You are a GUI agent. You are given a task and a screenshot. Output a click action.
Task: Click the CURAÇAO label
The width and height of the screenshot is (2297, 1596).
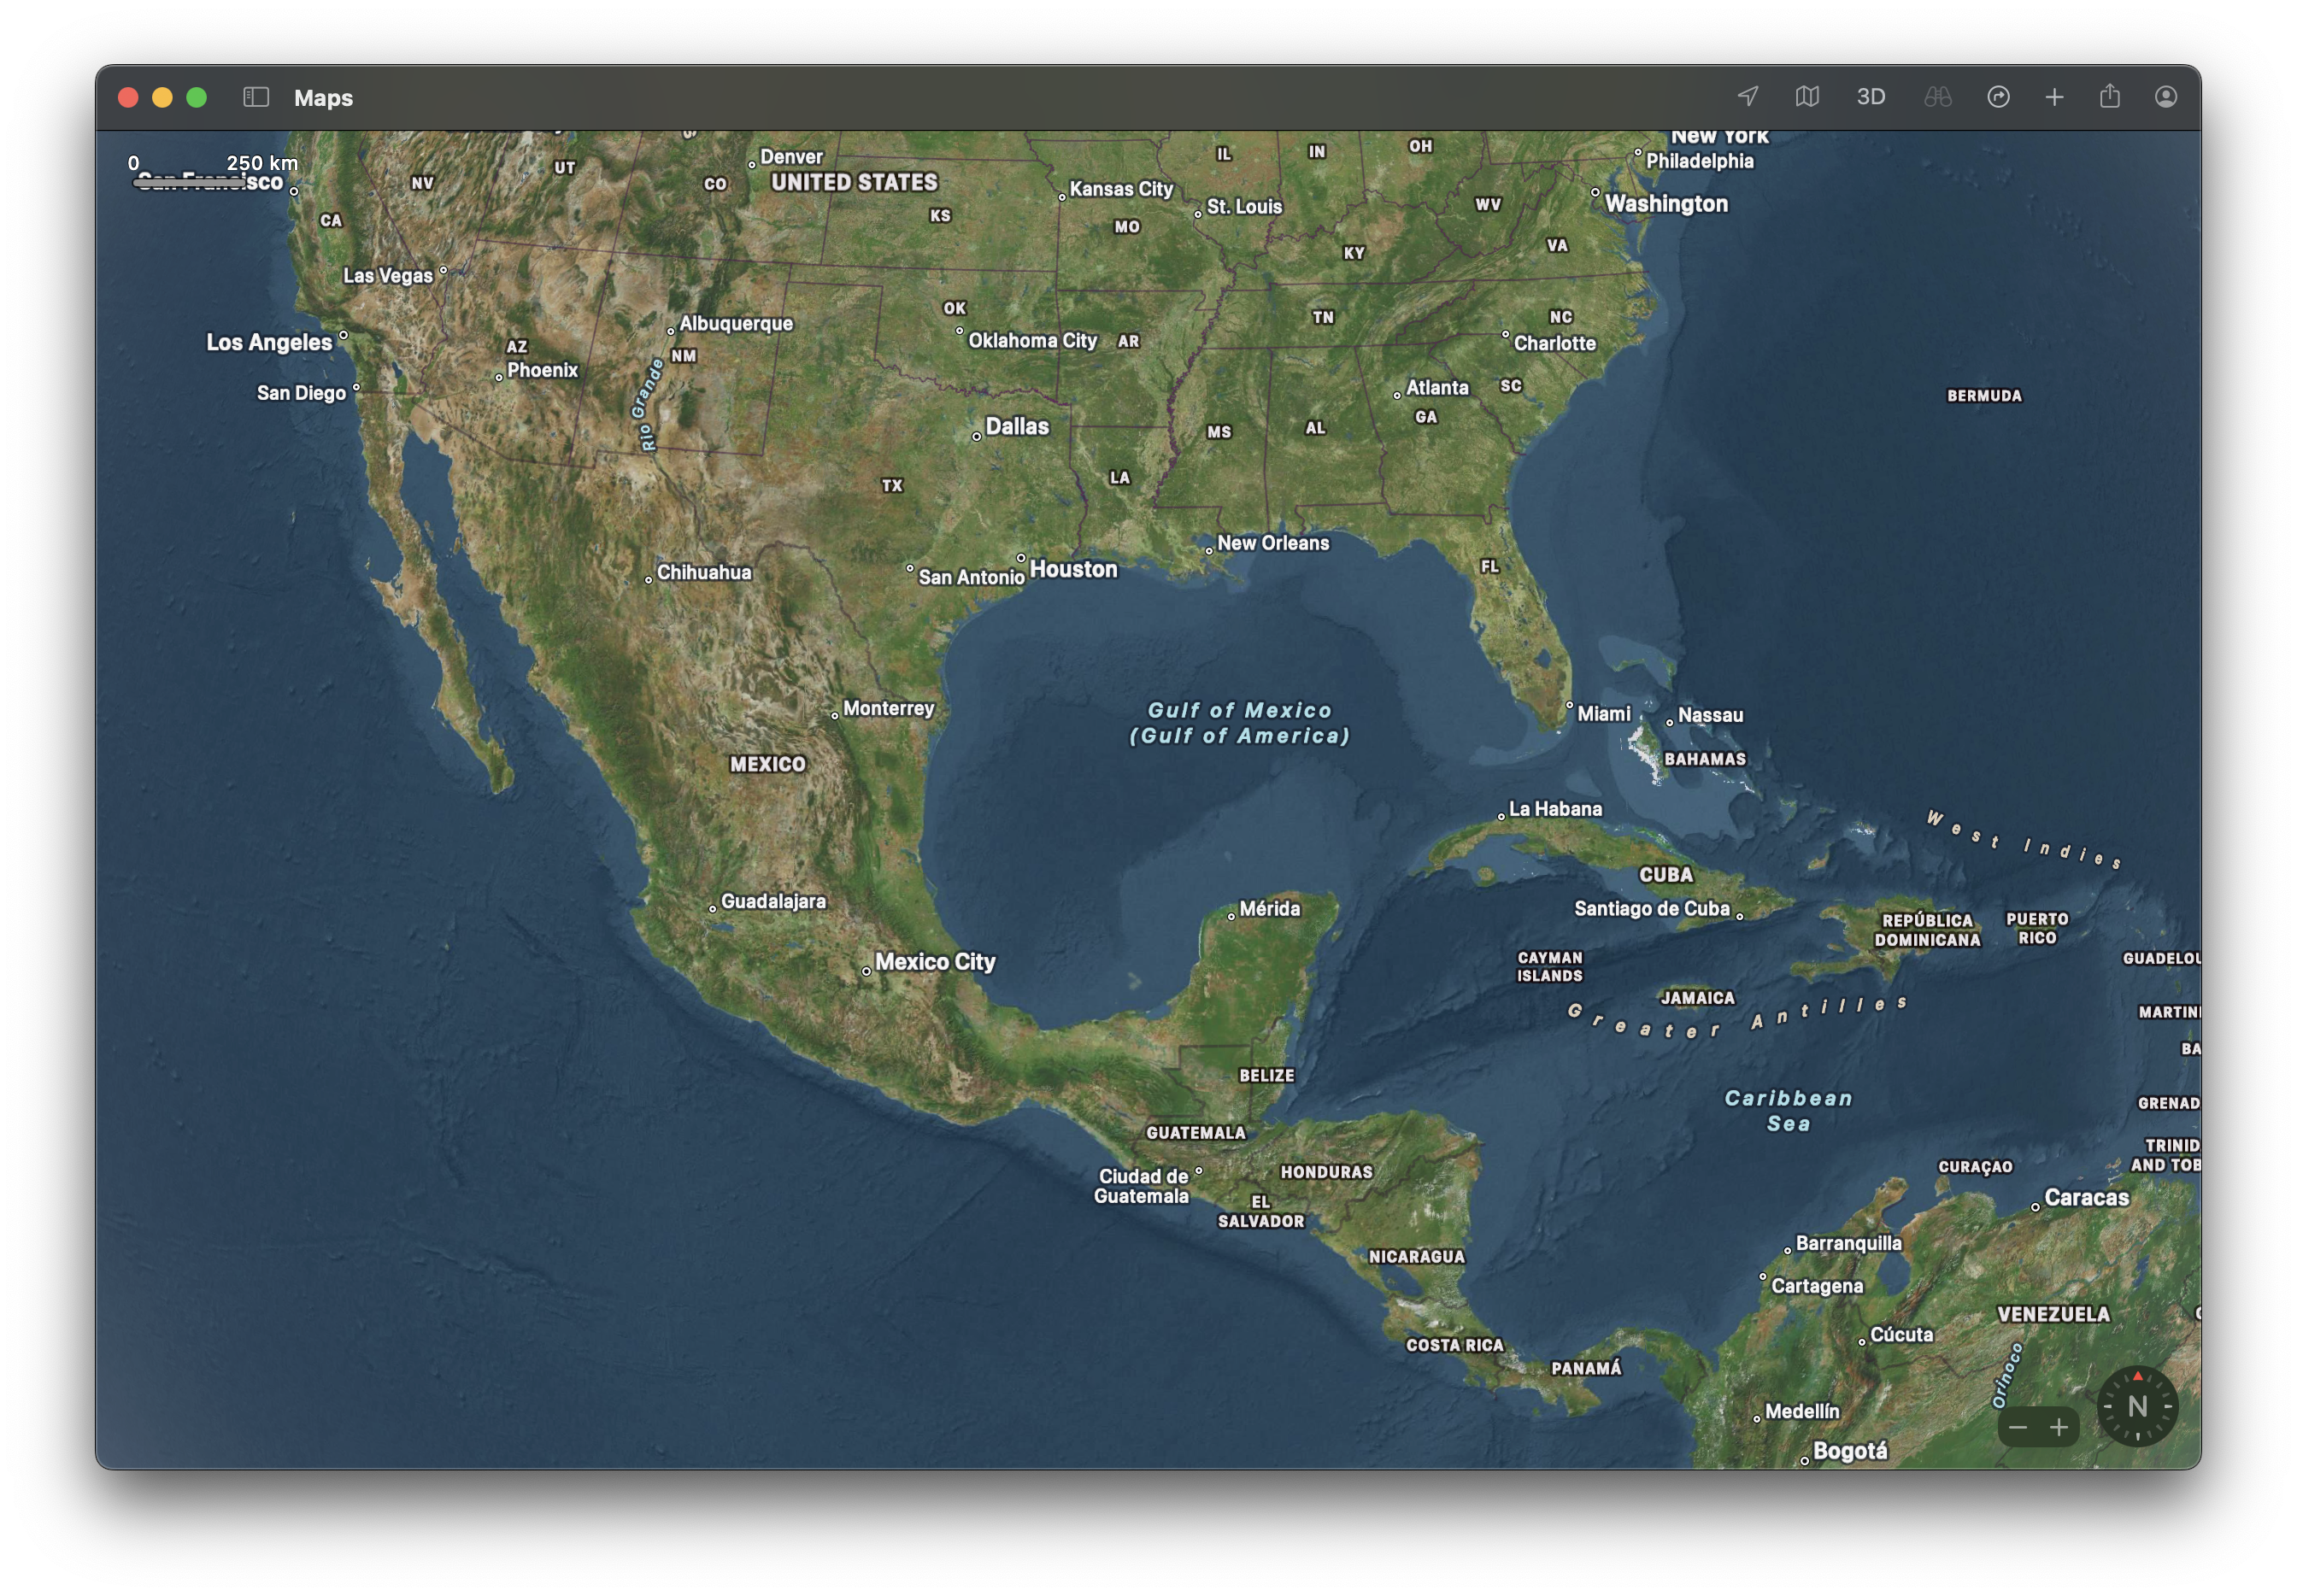pyautogui.click(x=1975, y=1167)
